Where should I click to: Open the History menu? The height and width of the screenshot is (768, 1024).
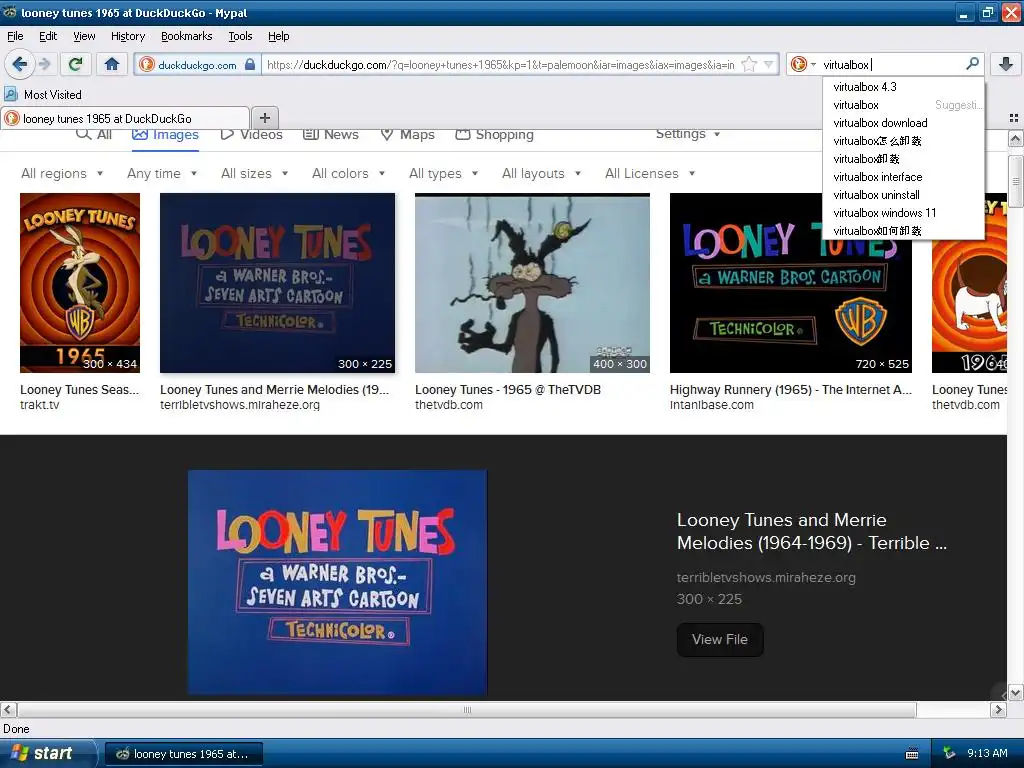127,36
